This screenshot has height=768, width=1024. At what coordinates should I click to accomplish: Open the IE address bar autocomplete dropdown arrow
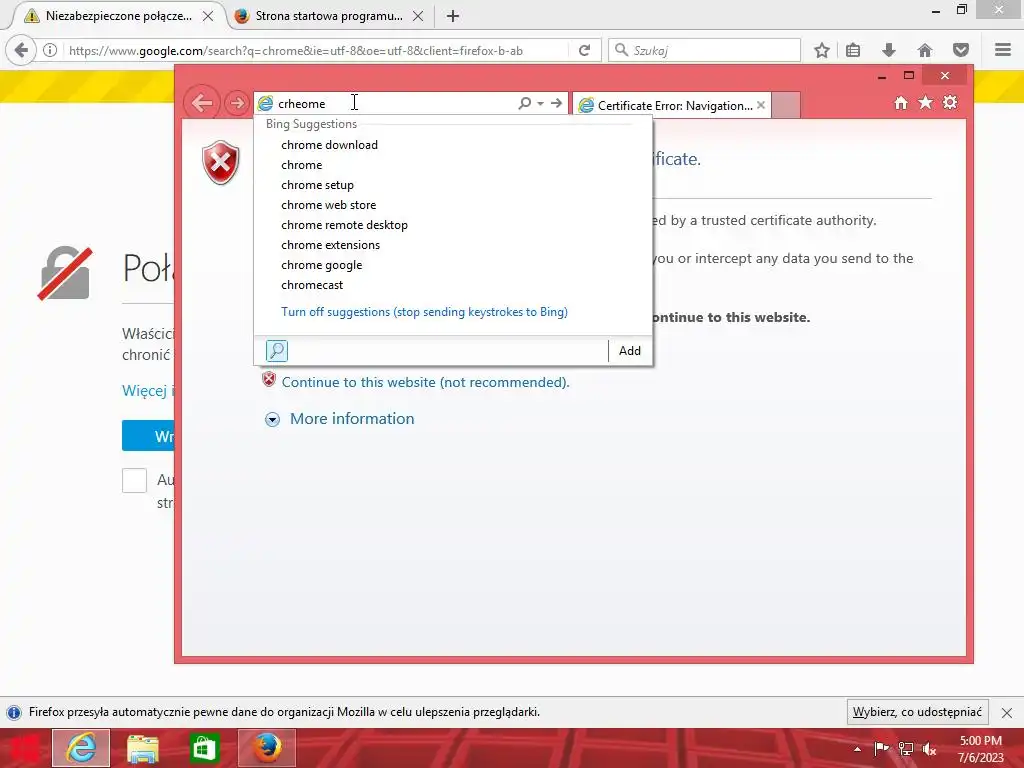pyautogui.click(x=540, y=103)
